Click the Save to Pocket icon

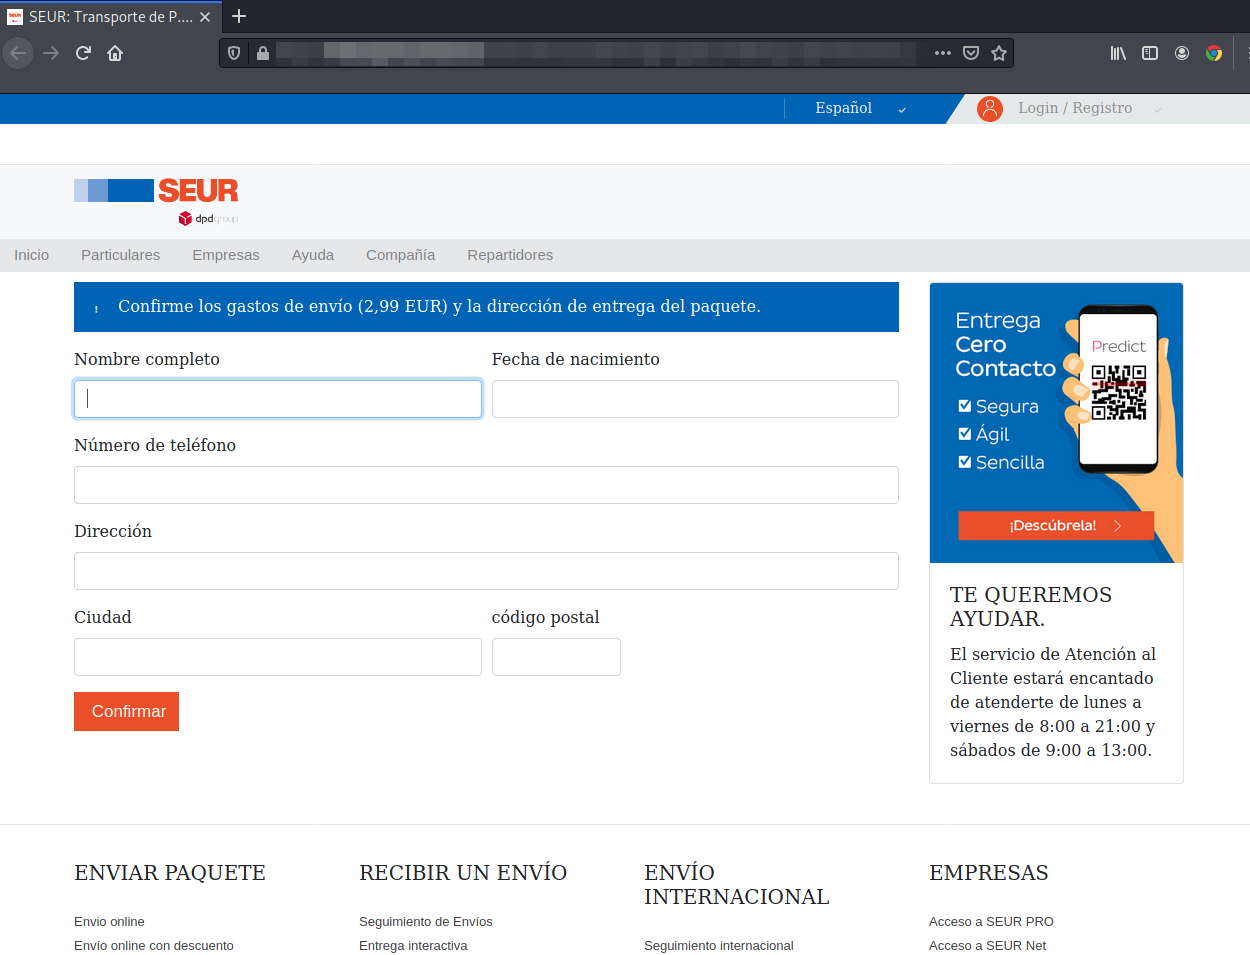(970, 53)
